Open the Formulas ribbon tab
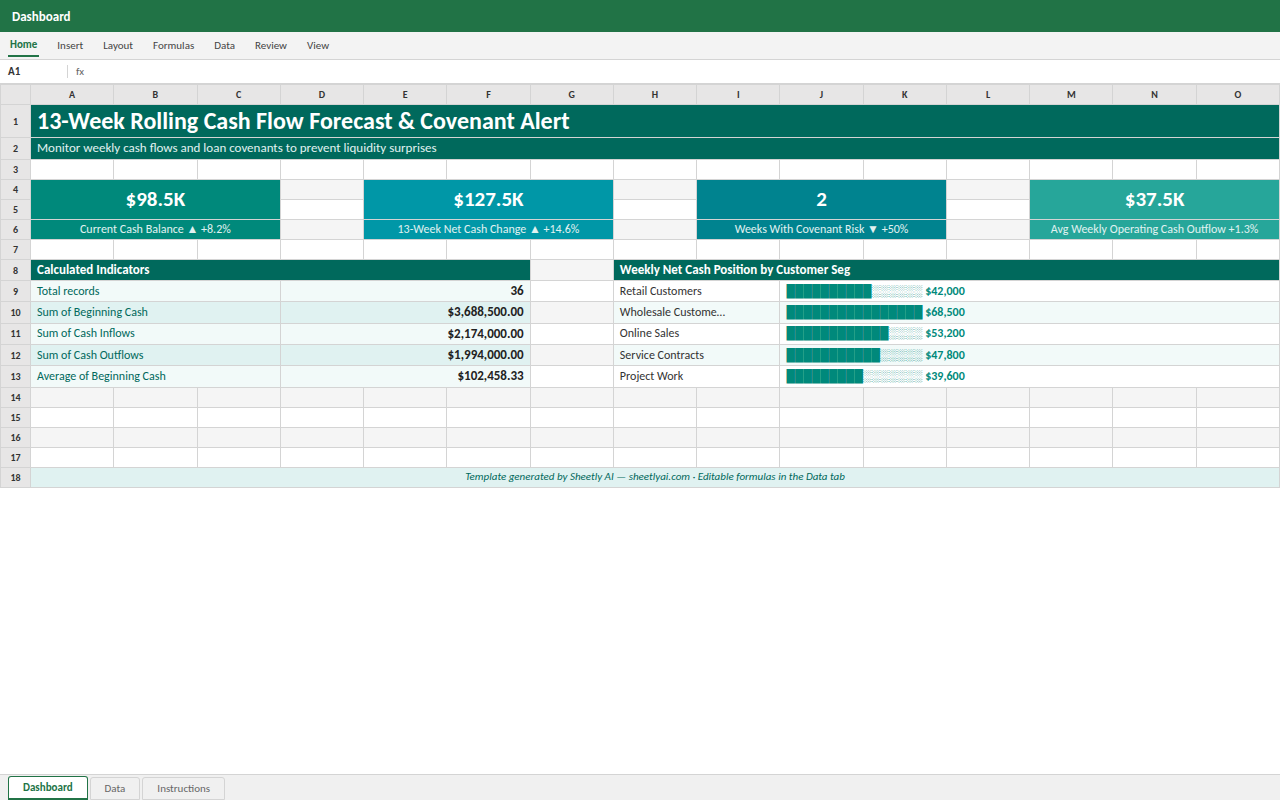The width and height of the screenshot is (1280, 800). click(173, 46)
